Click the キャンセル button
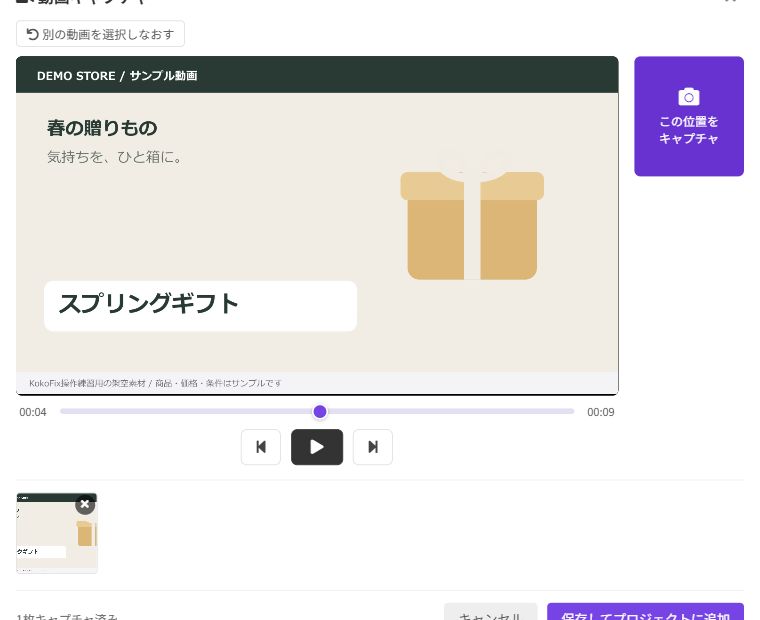 click(491, 614)
